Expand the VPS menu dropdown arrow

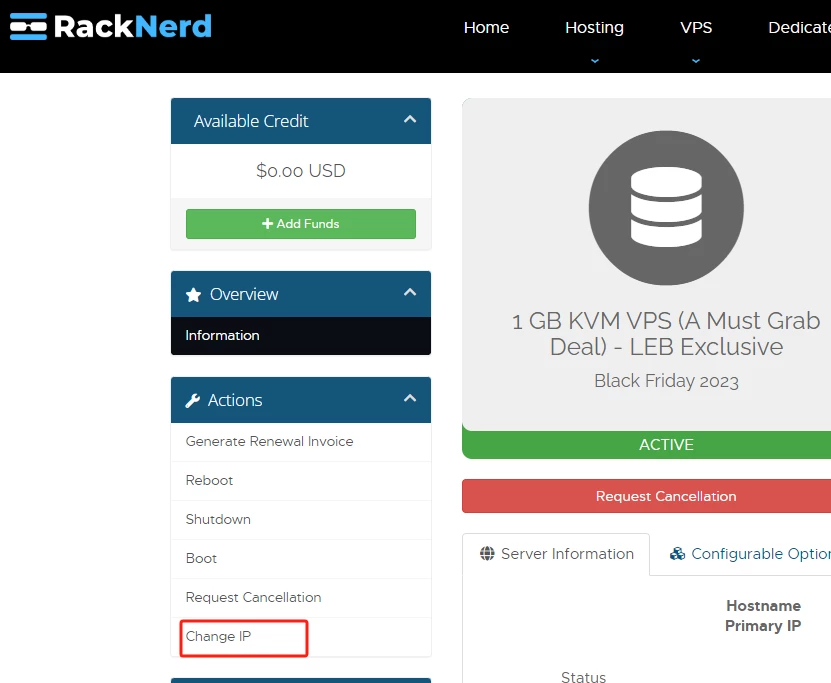tap(696, 61)
